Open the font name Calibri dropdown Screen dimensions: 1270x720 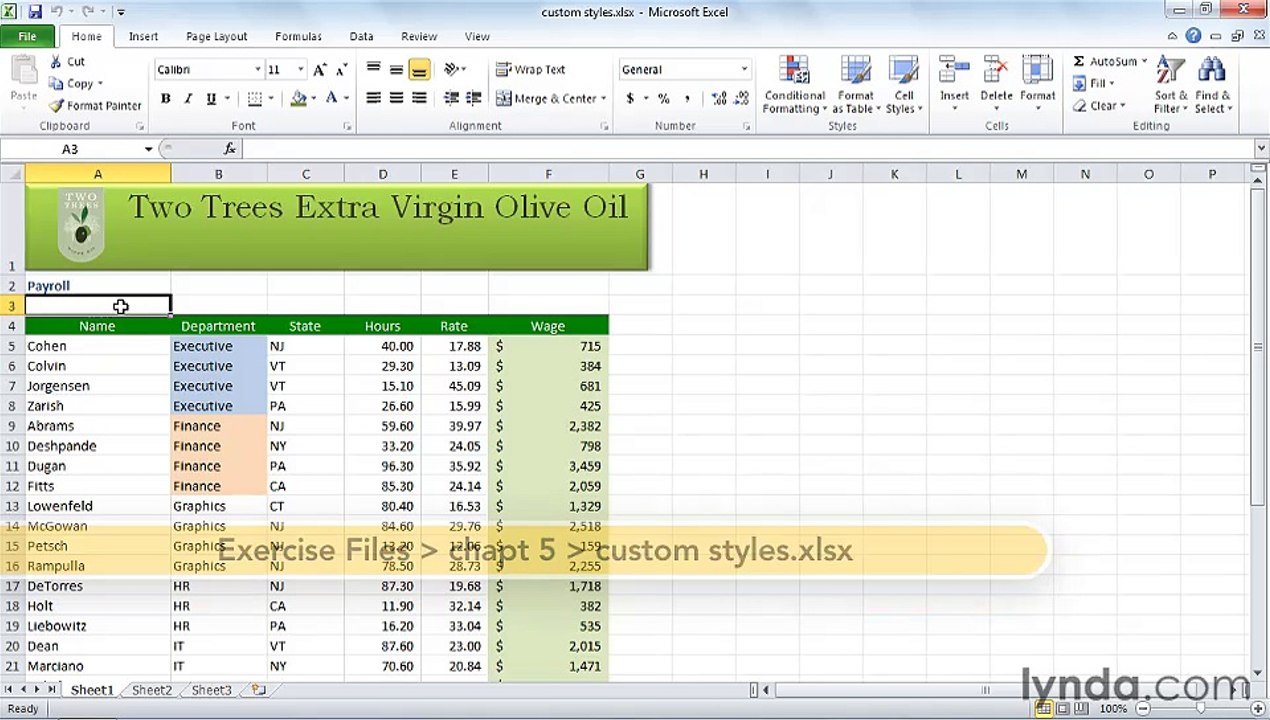click(x=257, y=70)
